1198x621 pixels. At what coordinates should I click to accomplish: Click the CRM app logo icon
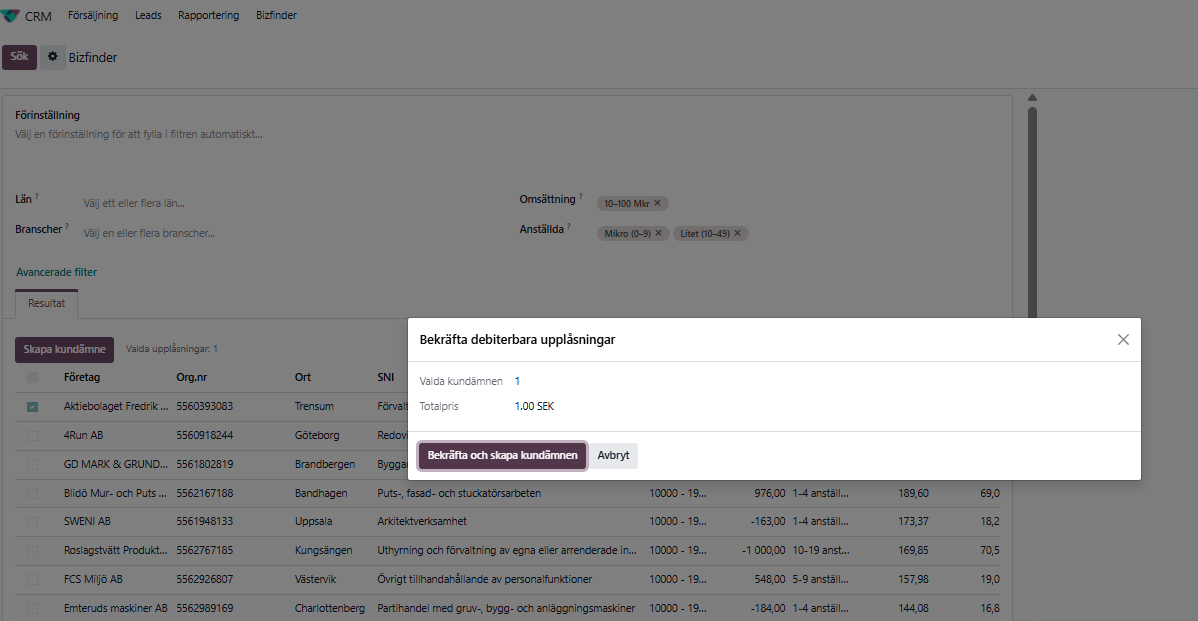[10, 15]
